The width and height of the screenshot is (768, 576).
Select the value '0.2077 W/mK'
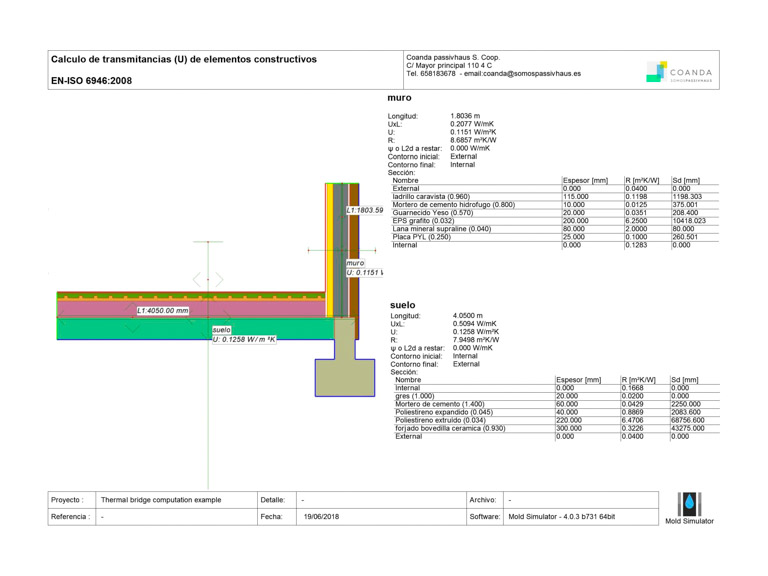click(472, 124)
